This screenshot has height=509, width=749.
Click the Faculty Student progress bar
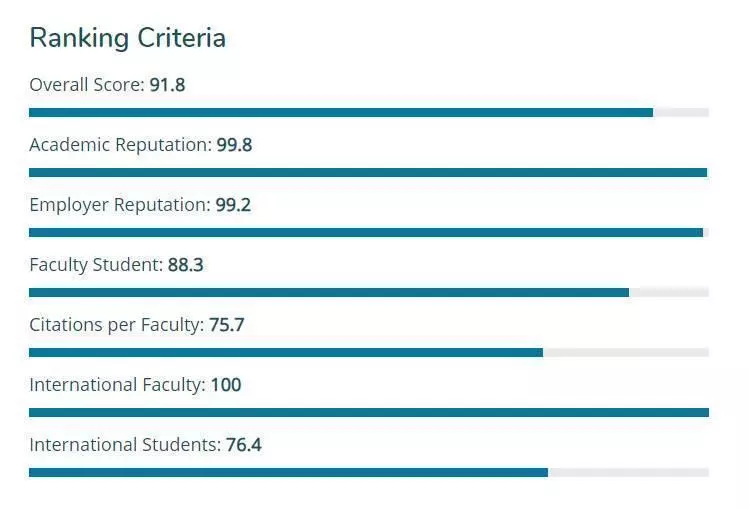click(x=369, y=293)
